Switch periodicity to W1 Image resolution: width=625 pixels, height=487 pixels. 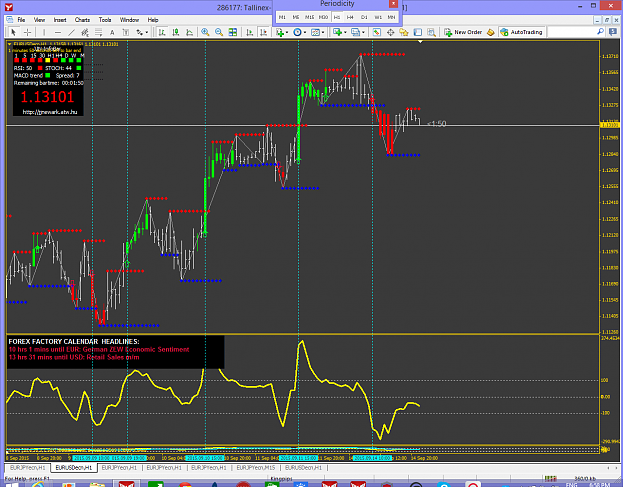coord(378,17)
